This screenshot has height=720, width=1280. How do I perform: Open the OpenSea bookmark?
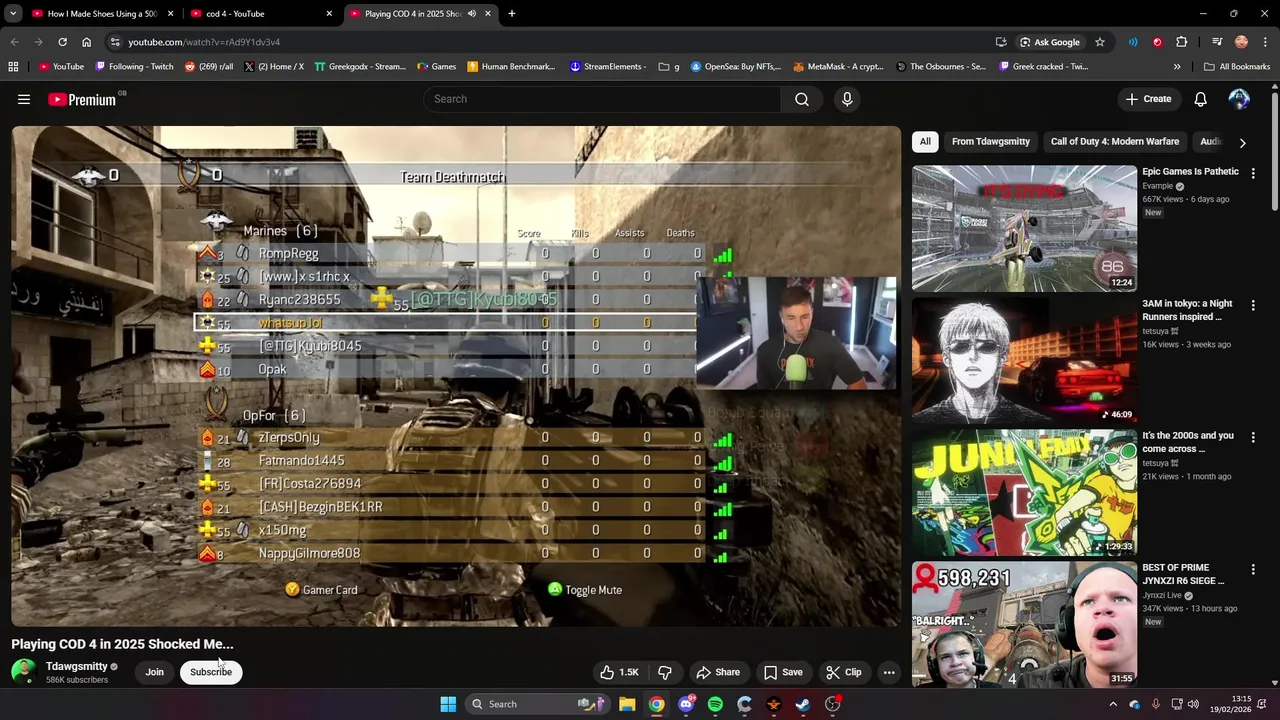(x=735, y=67)
